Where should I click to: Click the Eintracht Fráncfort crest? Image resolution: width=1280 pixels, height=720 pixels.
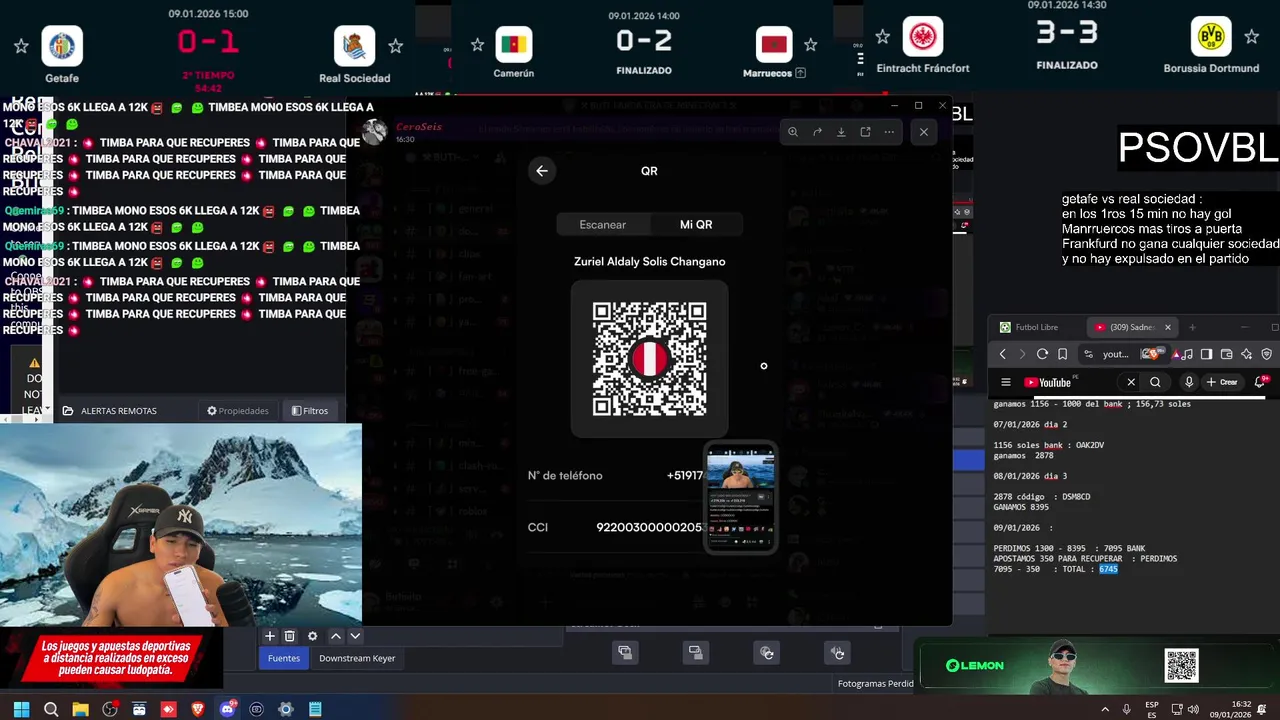click(x=922, y=37)
